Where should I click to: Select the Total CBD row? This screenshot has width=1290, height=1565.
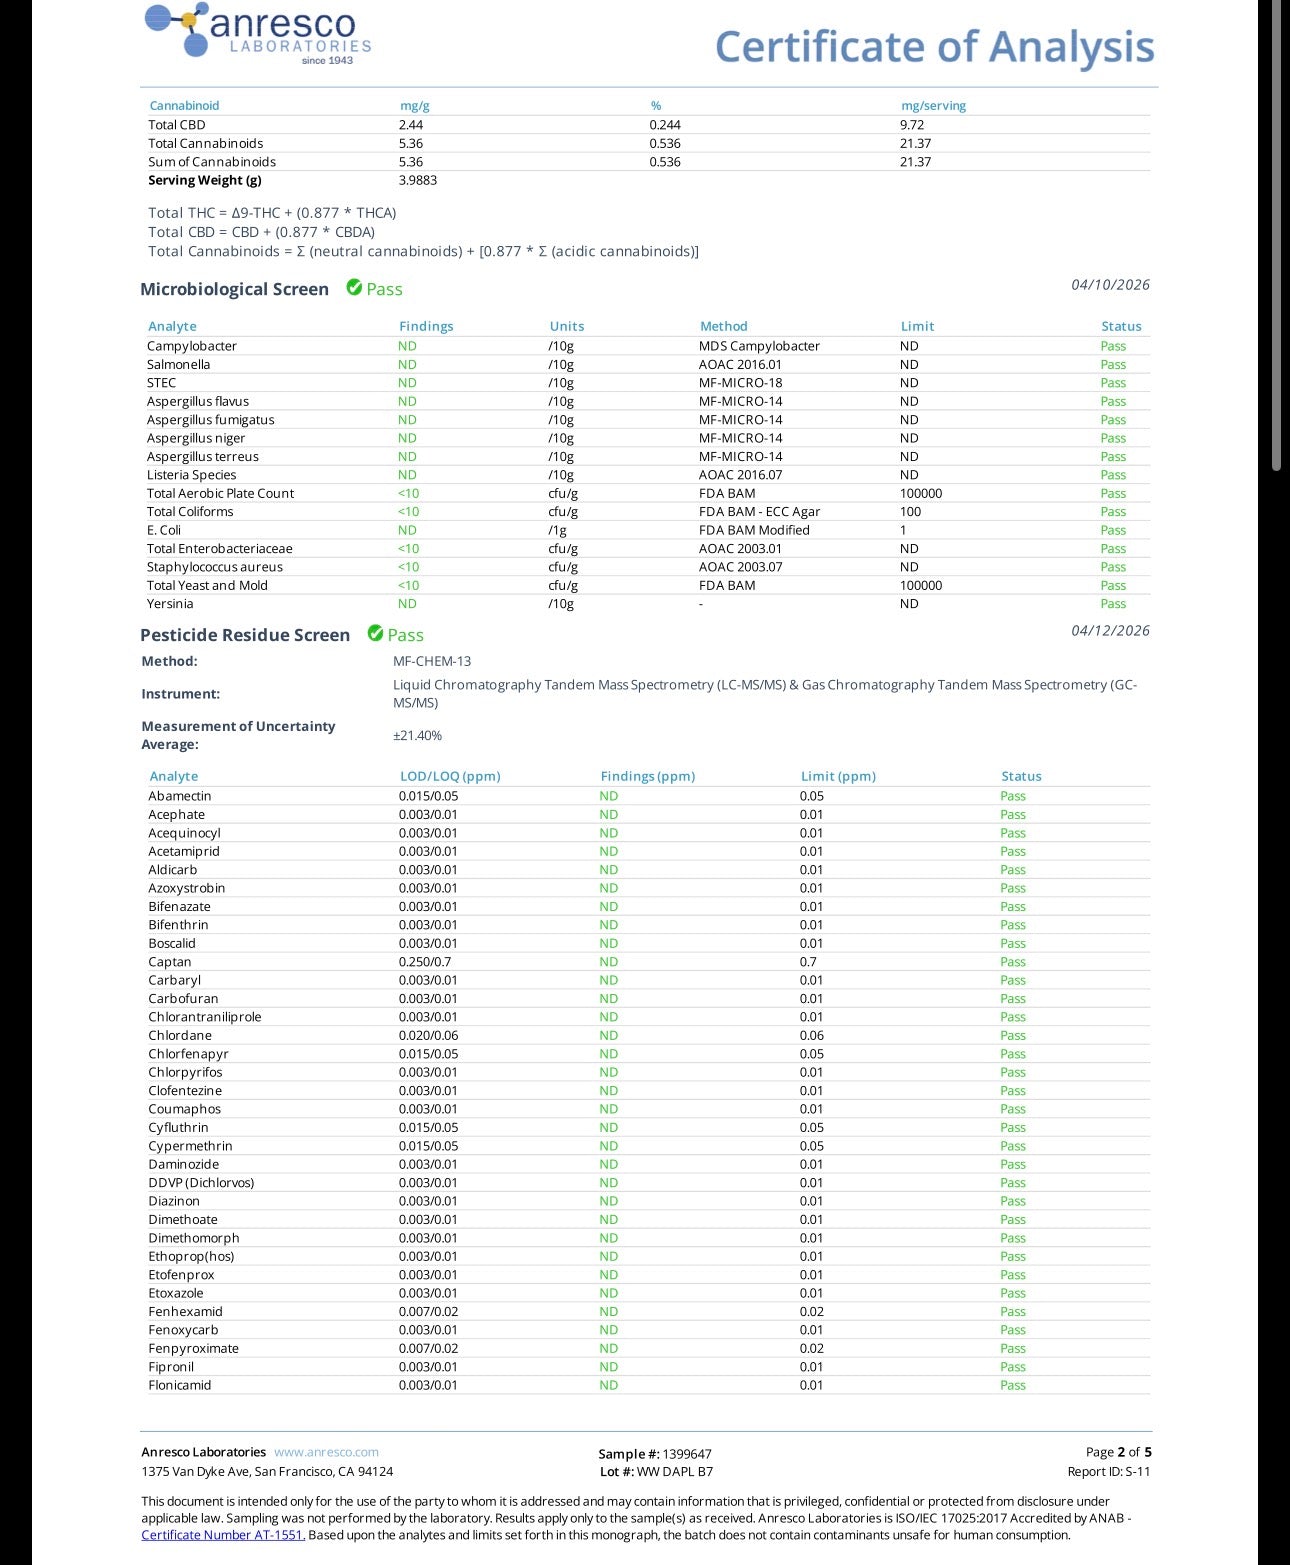click(x=645, y=125)
